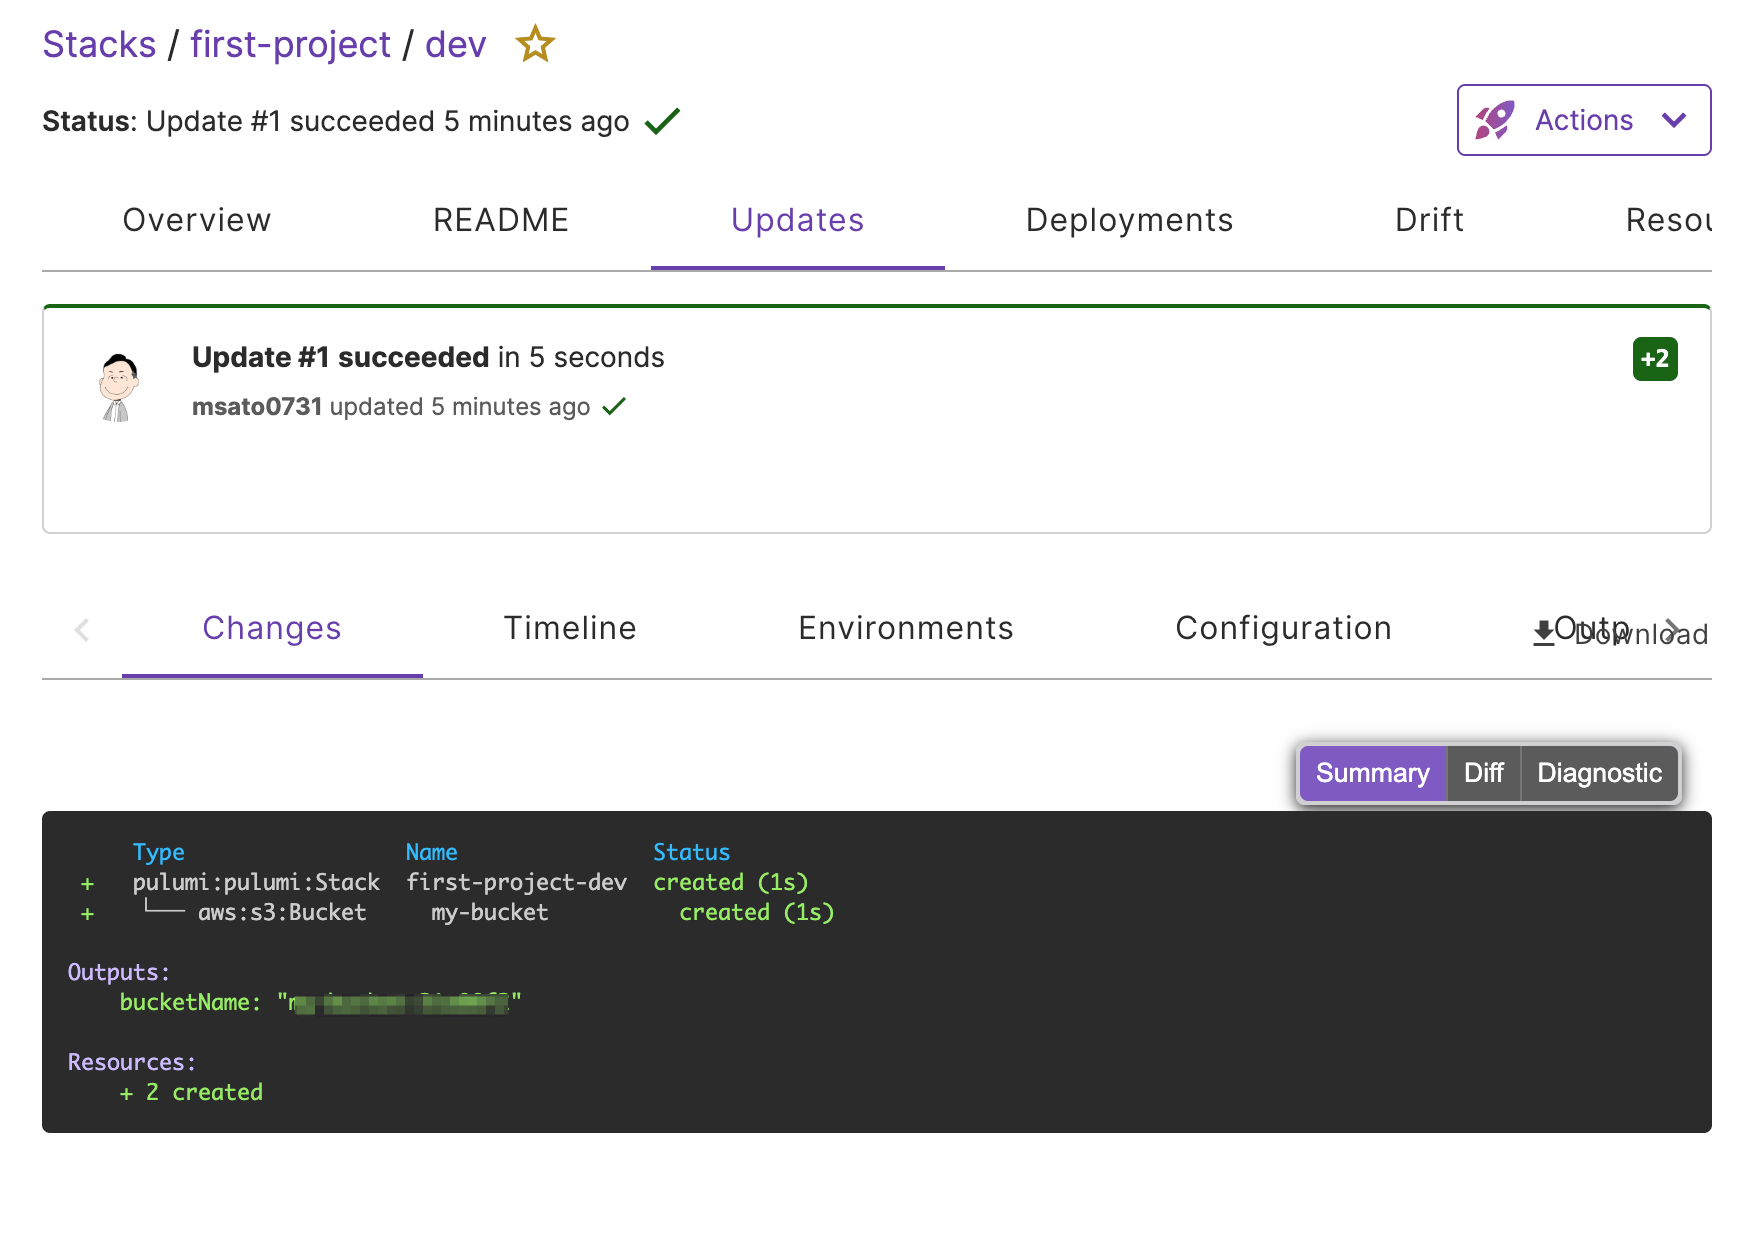
Task: Click the aws:s3:Bucket resource row
Action: (x=282, y=913)
